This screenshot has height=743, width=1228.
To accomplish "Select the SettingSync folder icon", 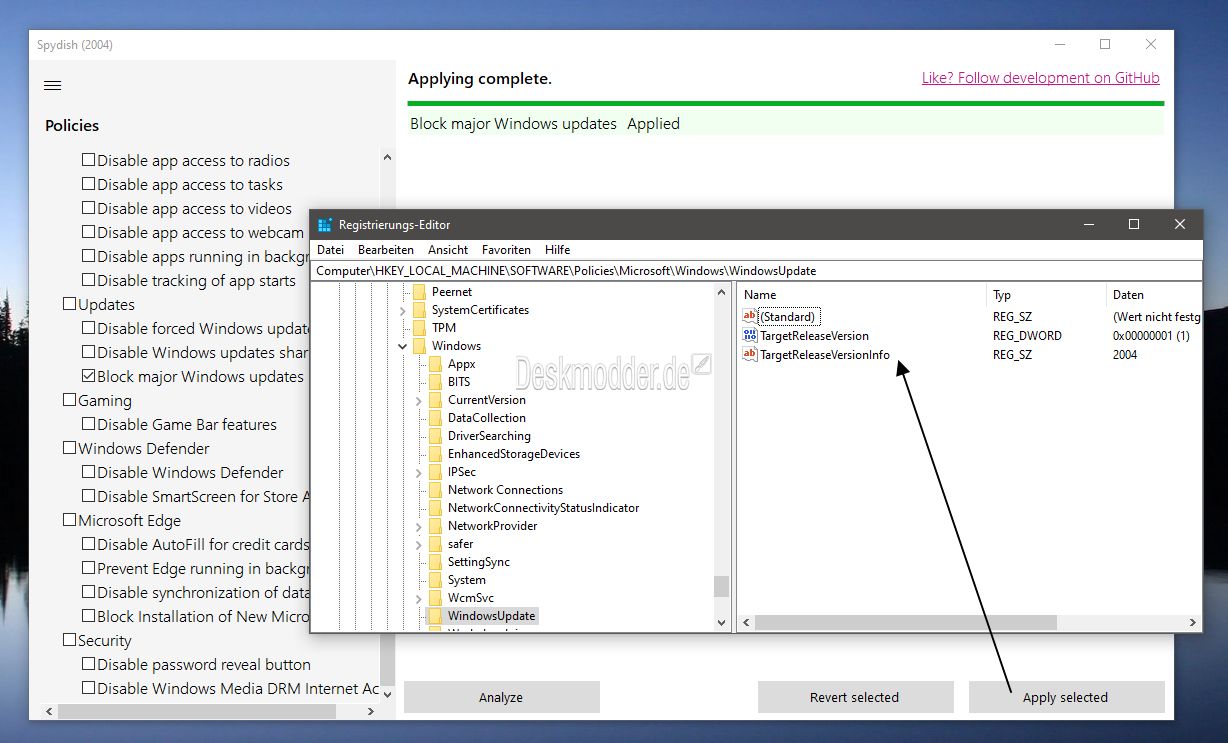I will click(435, 562).
